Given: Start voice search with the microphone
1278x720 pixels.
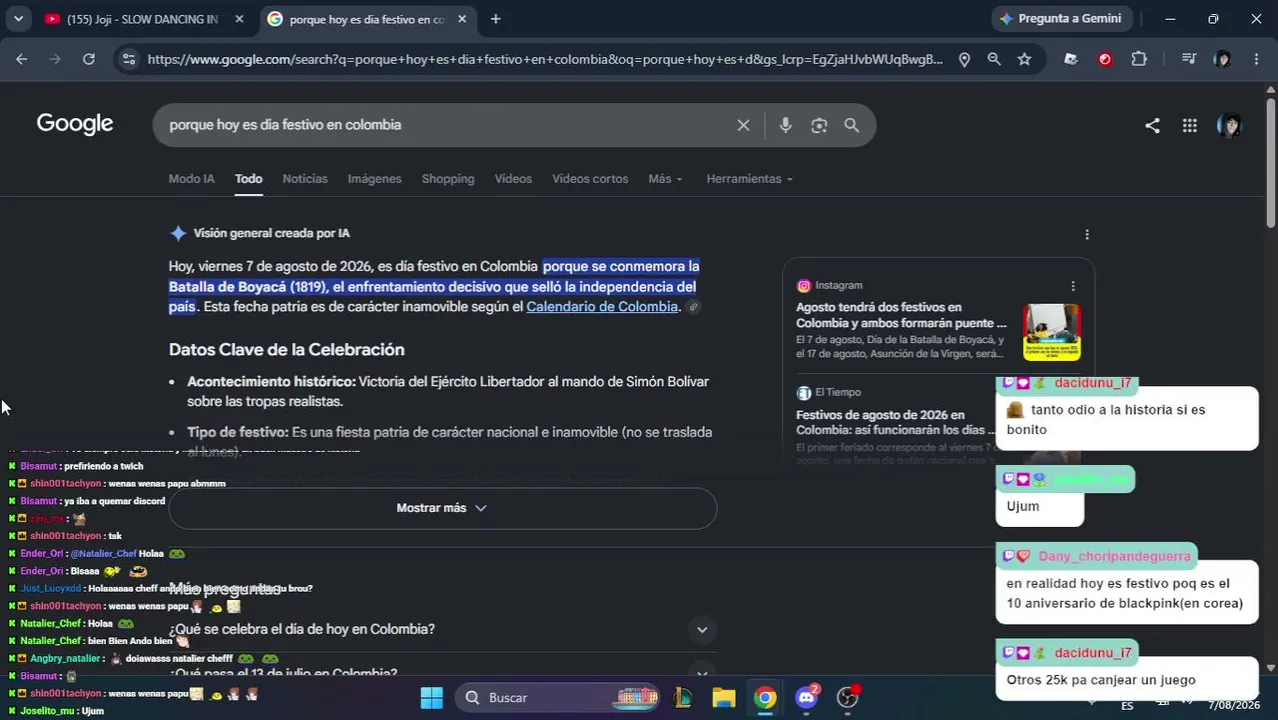Looking at the screenshot, I should pyautogui.click(x=785, y=125).
